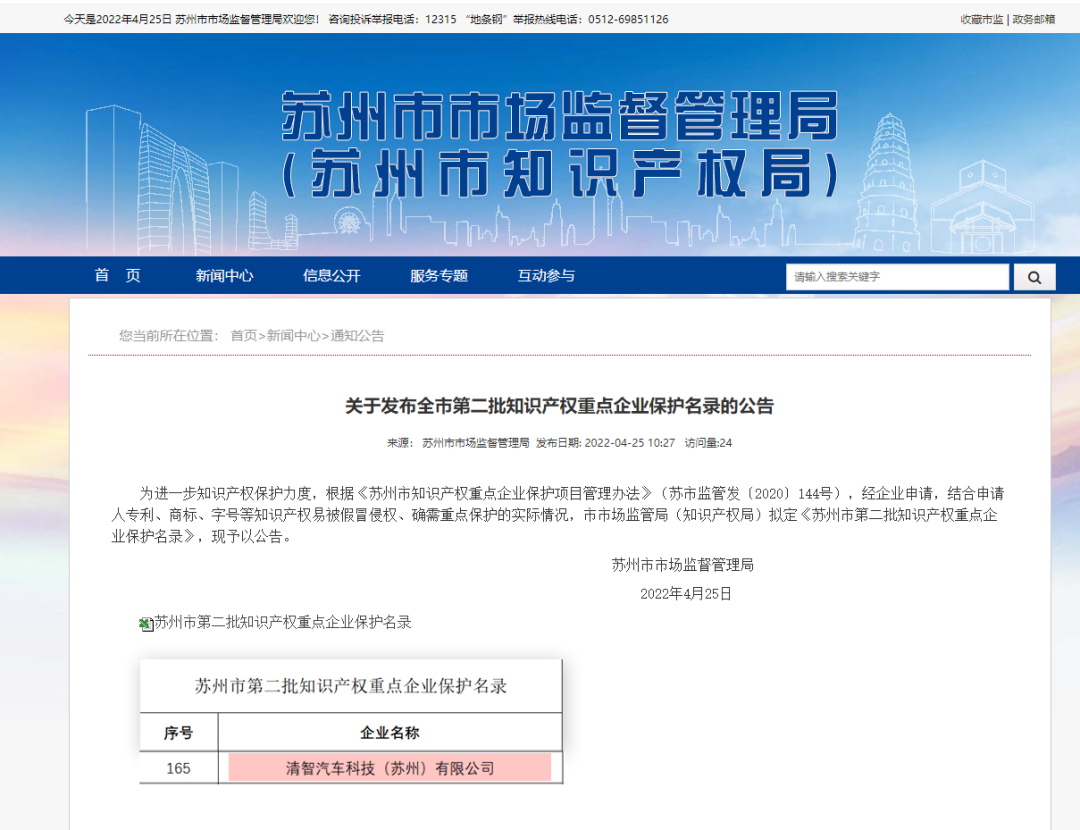This screenshot has width=1080, height=830.
Task: Click the 收藏市监 link at top
Action: pos(982,19)
